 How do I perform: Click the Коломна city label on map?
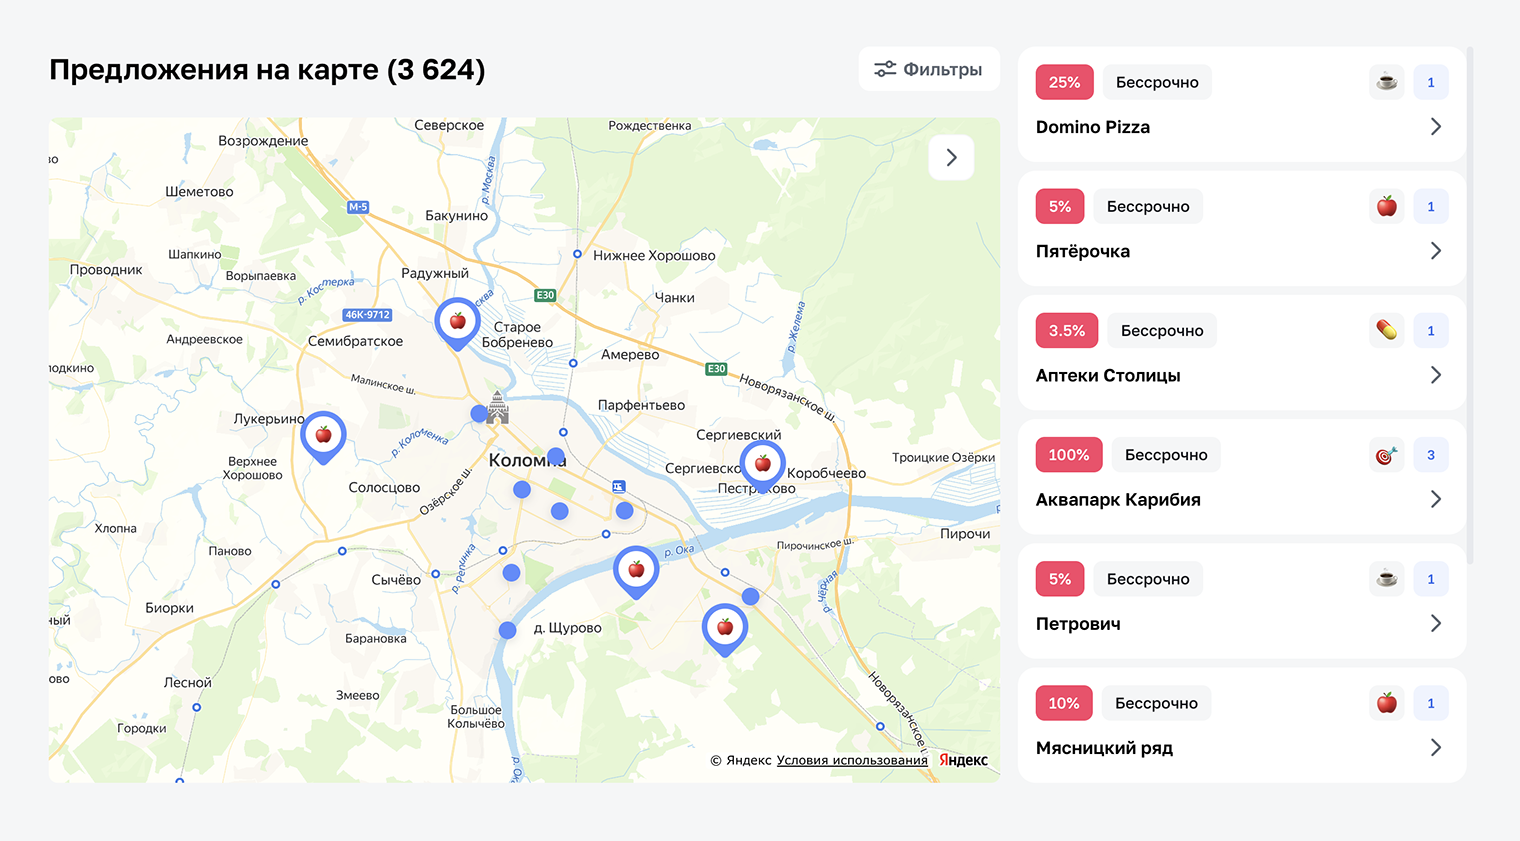pyautogui.click(x=527, y=460)
